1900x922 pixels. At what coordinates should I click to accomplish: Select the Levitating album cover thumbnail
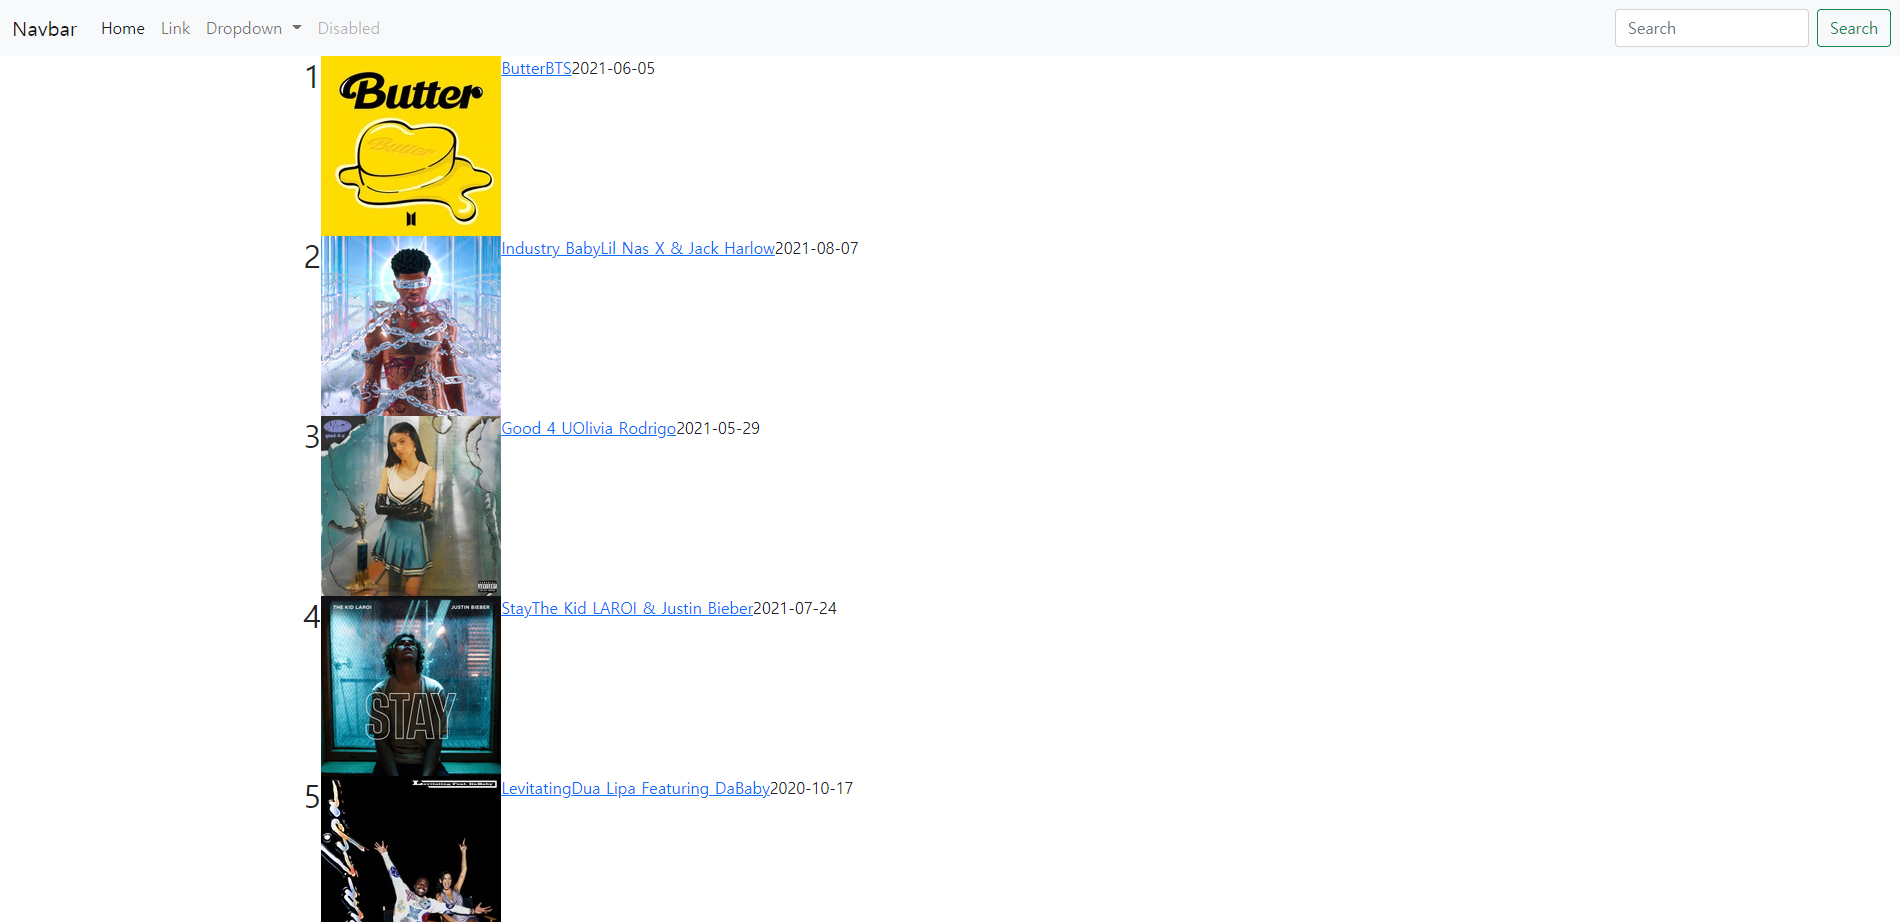coord(411,849)
